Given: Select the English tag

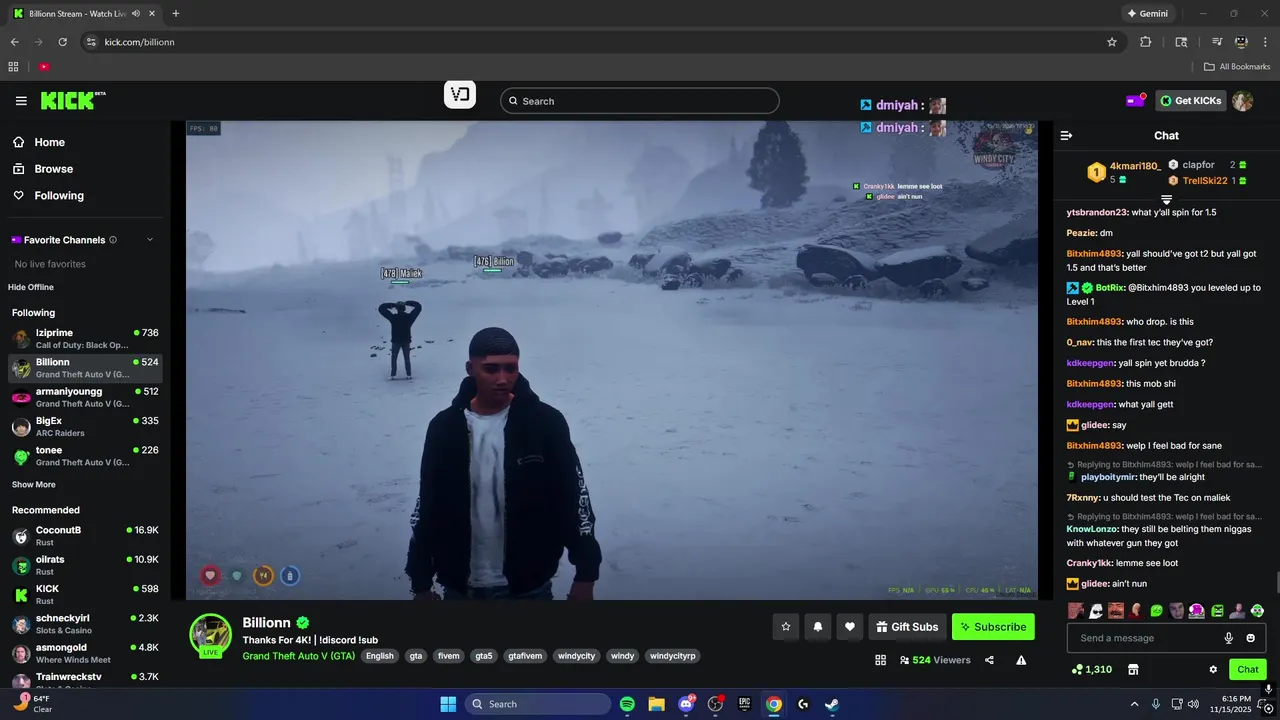Looking at the screenshot, I should click(x=380, y=656).
